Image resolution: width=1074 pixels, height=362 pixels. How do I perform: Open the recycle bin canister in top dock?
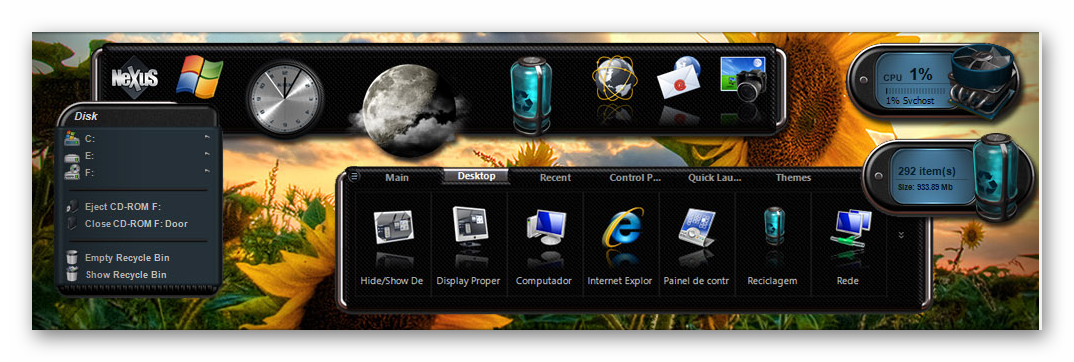tap(531, 94)
